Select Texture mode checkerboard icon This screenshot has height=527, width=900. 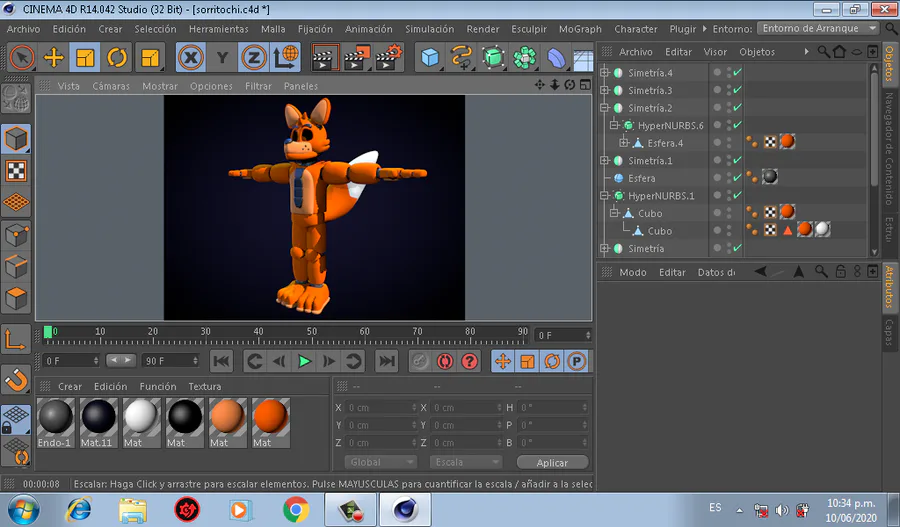pos(16,171)
